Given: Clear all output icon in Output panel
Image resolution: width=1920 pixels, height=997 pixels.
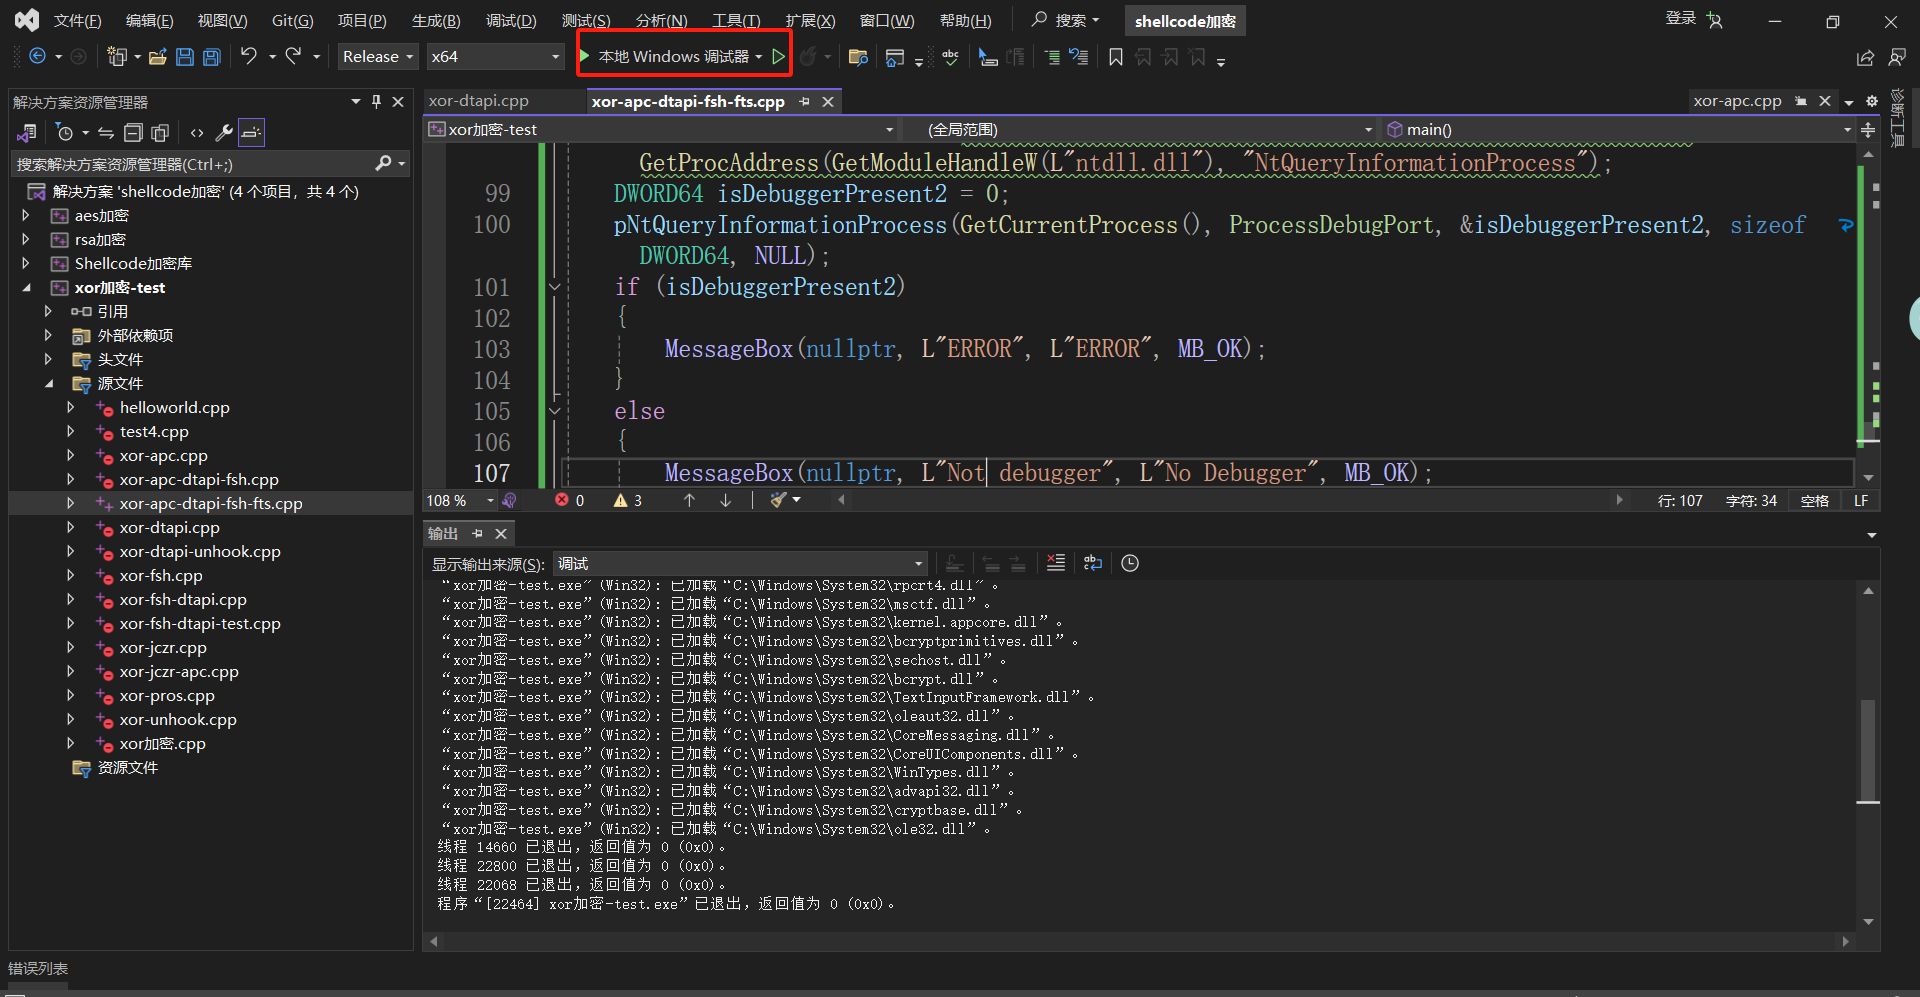Looking at the screenshot, I should pyautogui.click(x=1056, y=563).
